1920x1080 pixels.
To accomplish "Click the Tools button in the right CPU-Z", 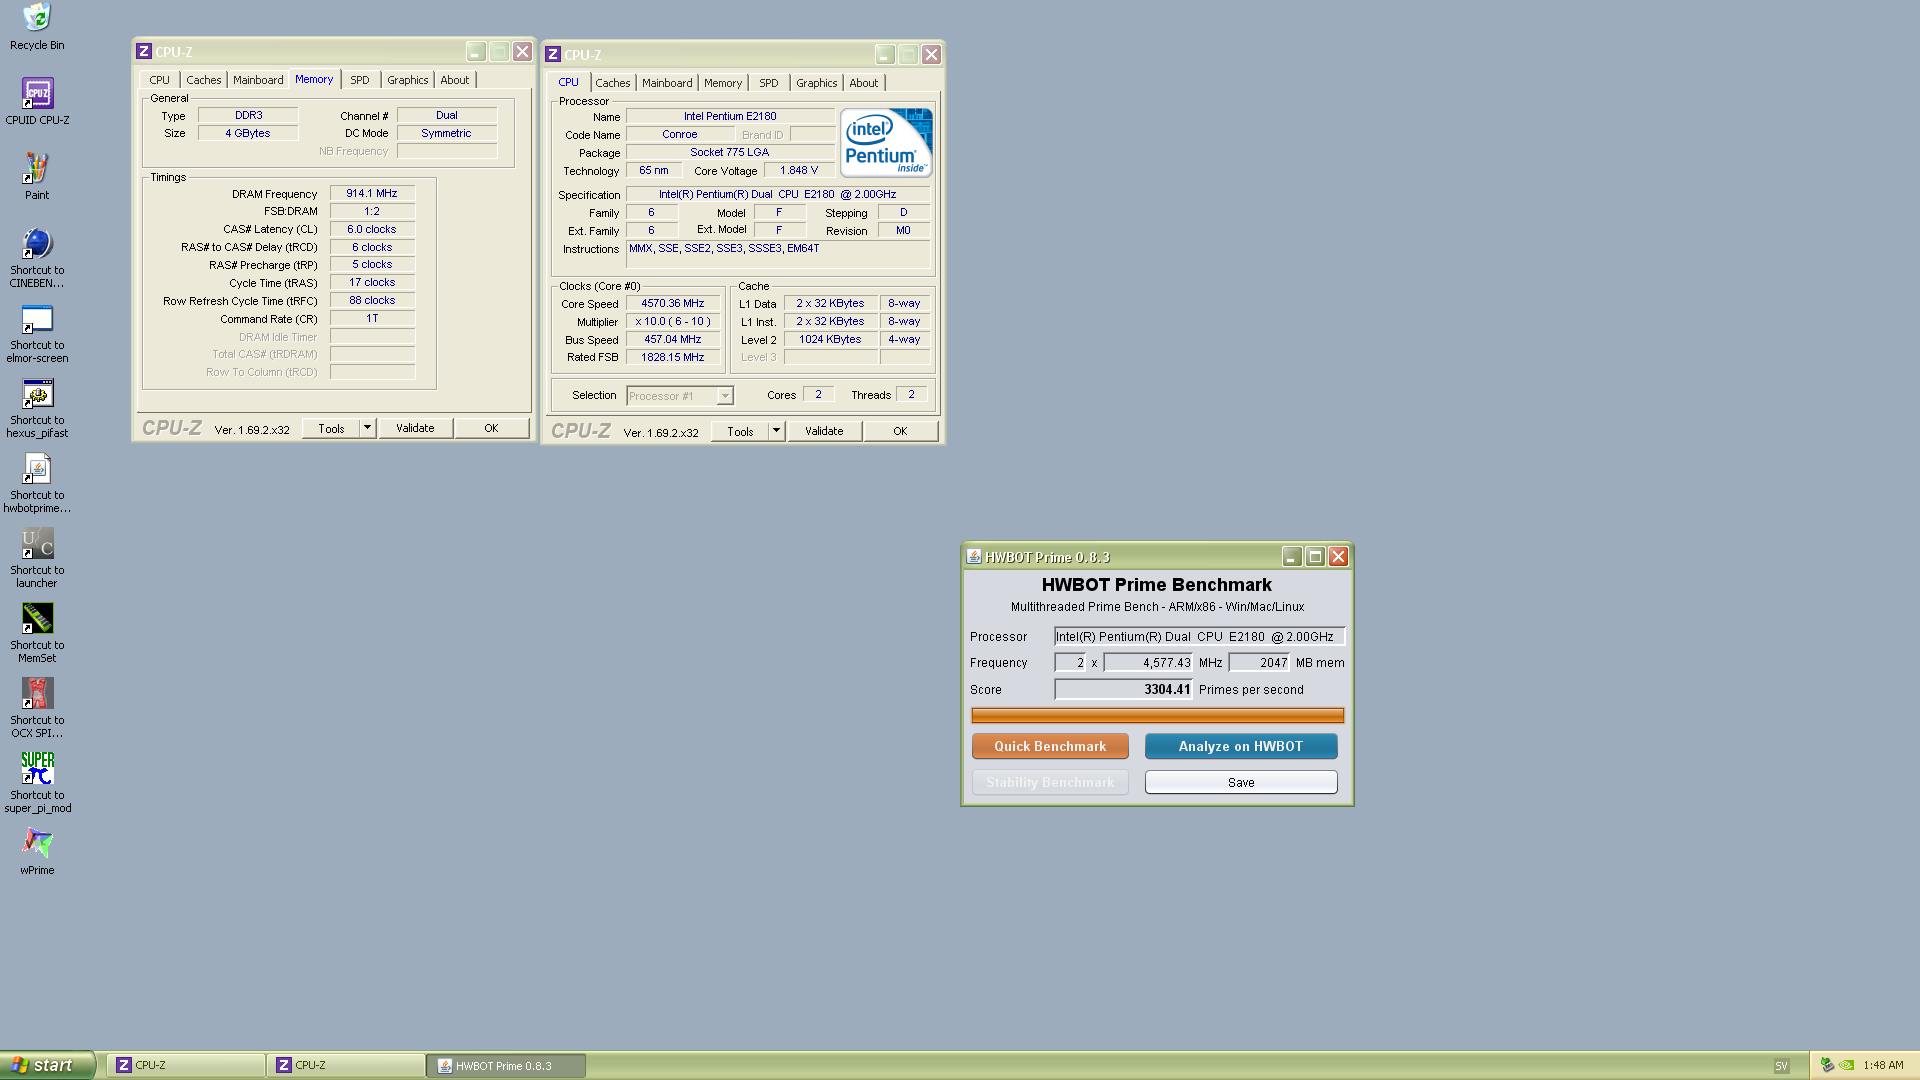I will [740, 431].
